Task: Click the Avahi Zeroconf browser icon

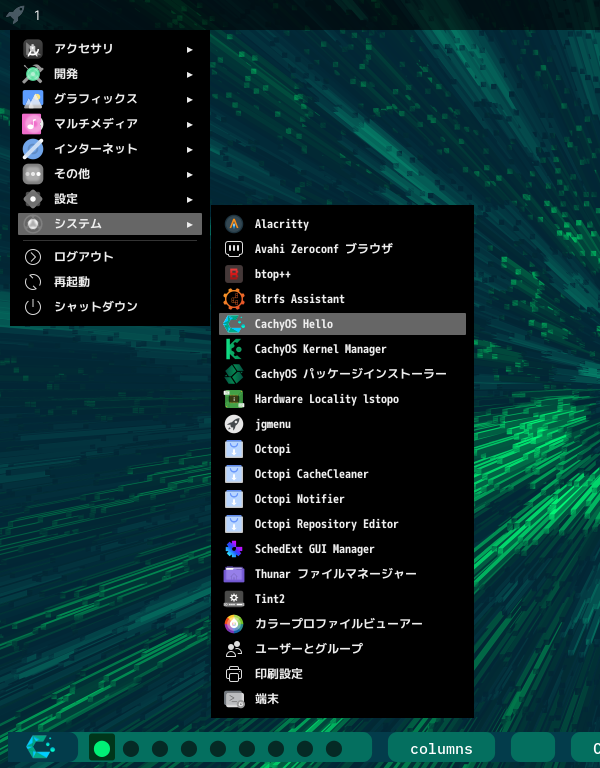Action: [234, 249]
